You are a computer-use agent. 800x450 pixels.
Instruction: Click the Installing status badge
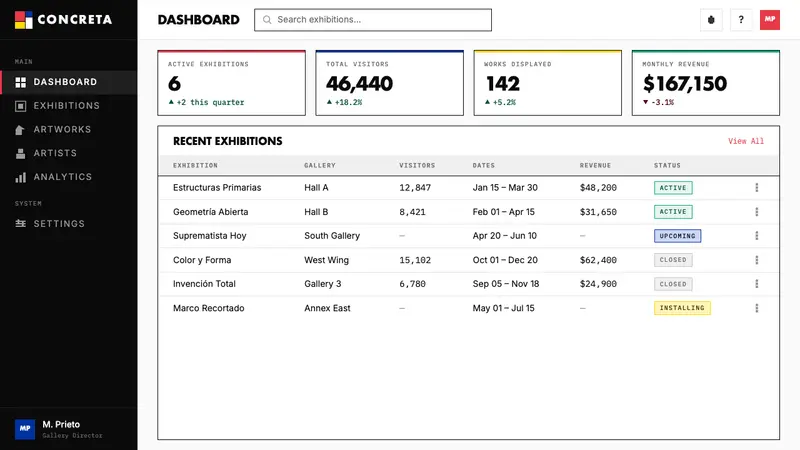682,308
